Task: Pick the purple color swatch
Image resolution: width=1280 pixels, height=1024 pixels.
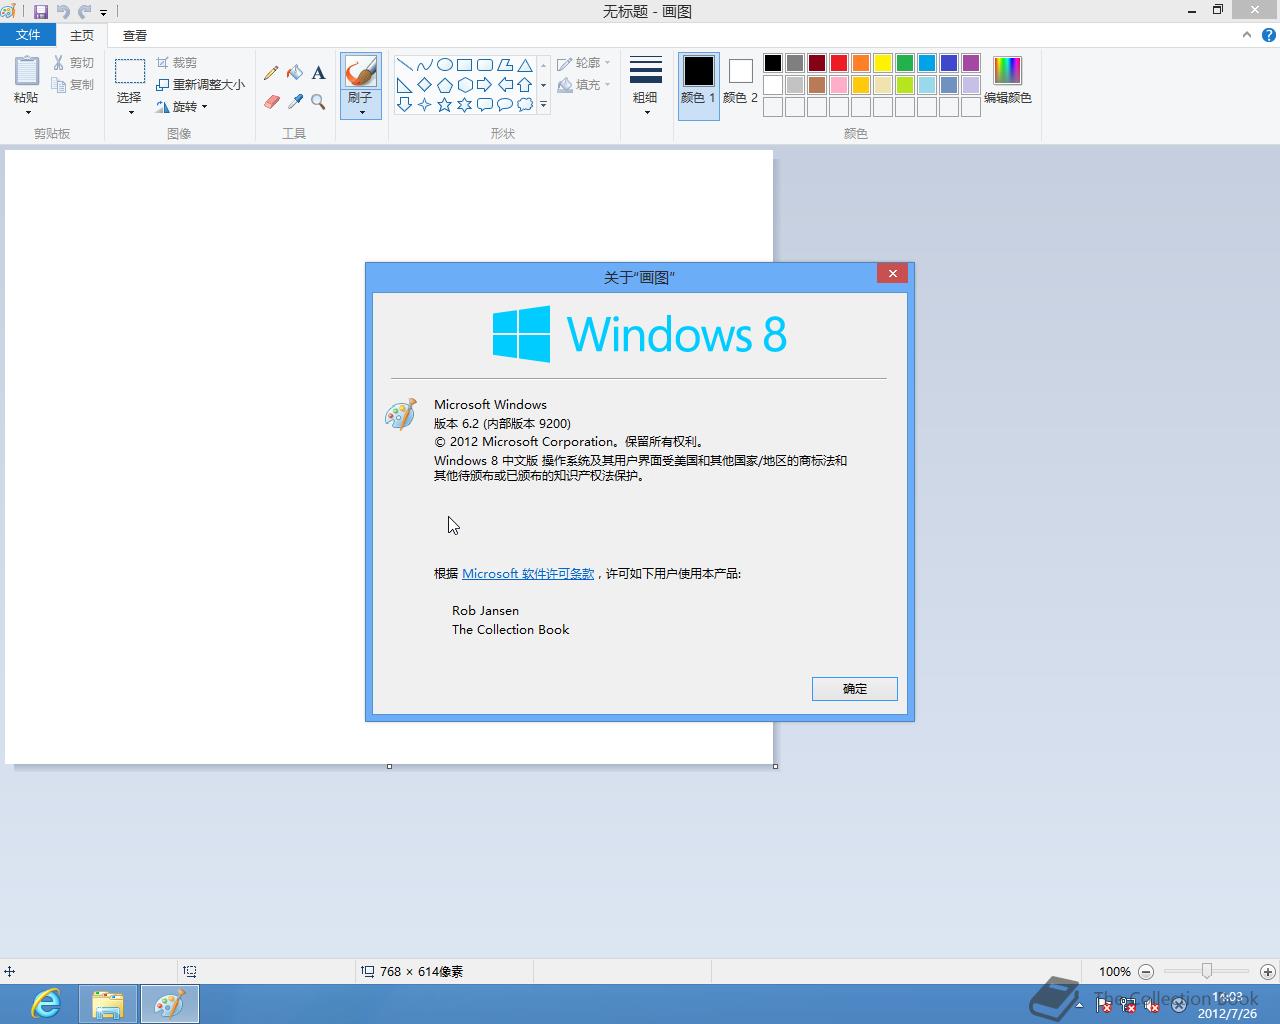Action: click(x=971, y=63)
